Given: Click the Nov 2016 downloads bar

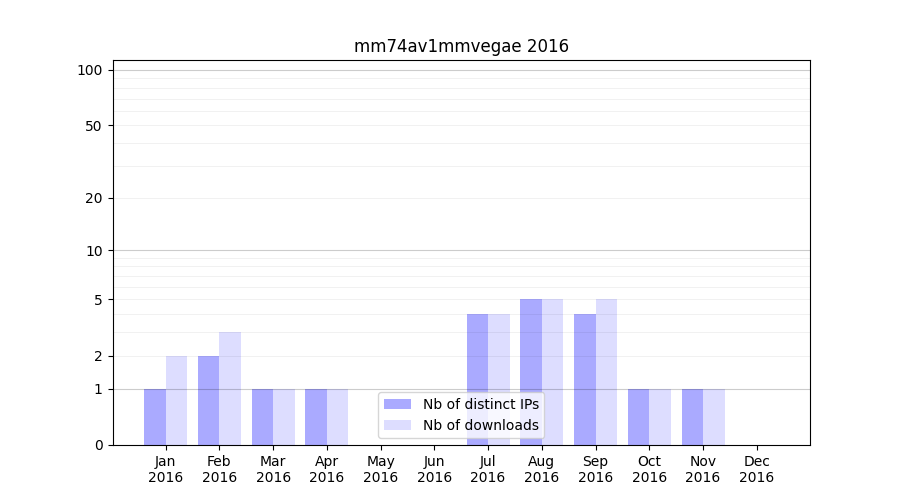Looking at the screenshot, I should pos(714,417).
